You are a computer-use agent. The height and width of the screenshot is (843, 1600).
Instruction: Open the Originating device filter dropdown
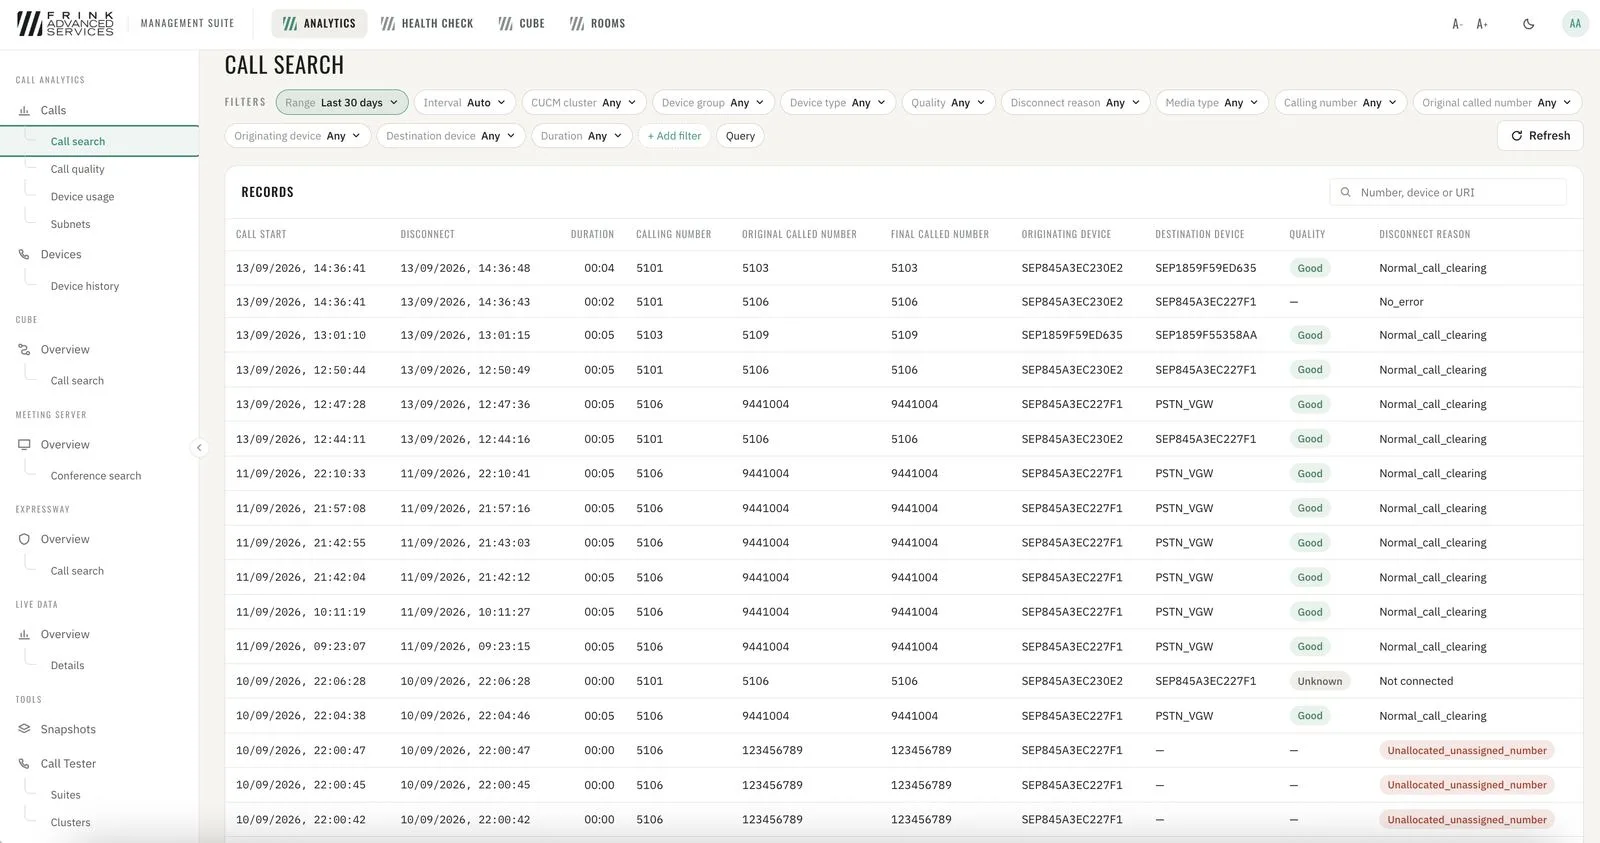[297, 136]
